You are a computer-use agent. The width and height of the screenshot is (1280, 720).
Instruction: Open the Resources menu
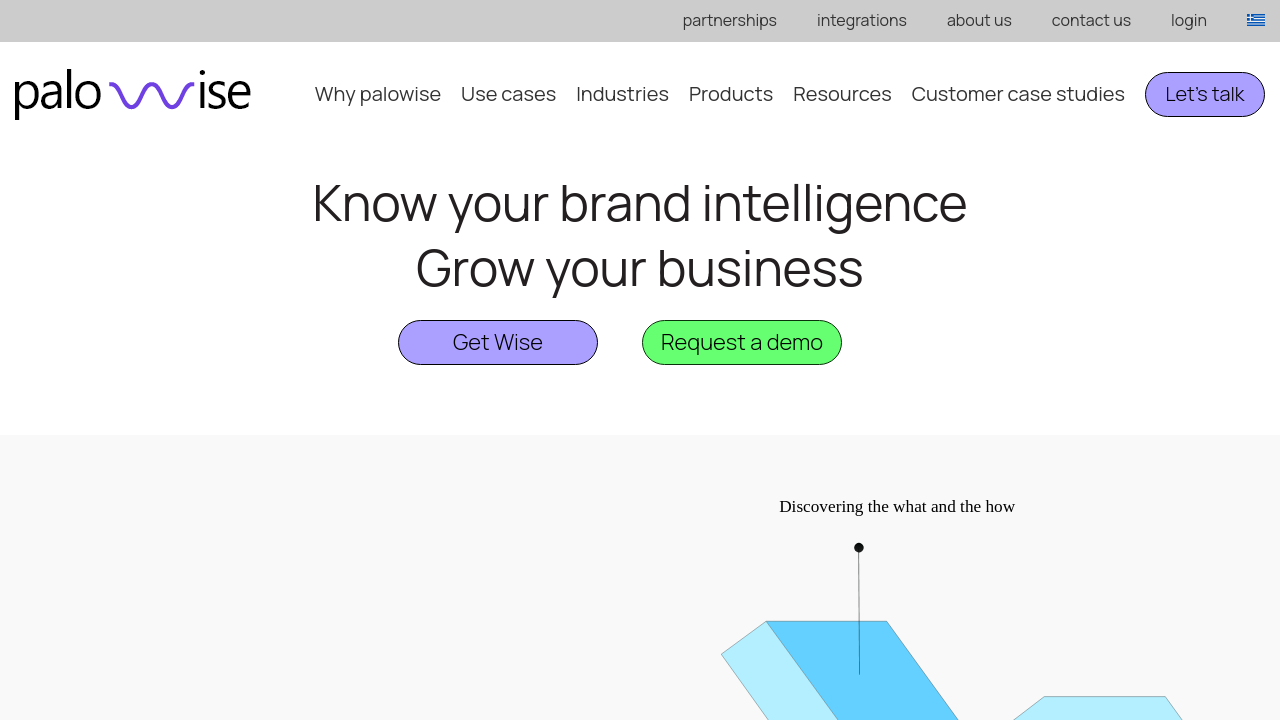pyautogui.click(x=841, y=94)
